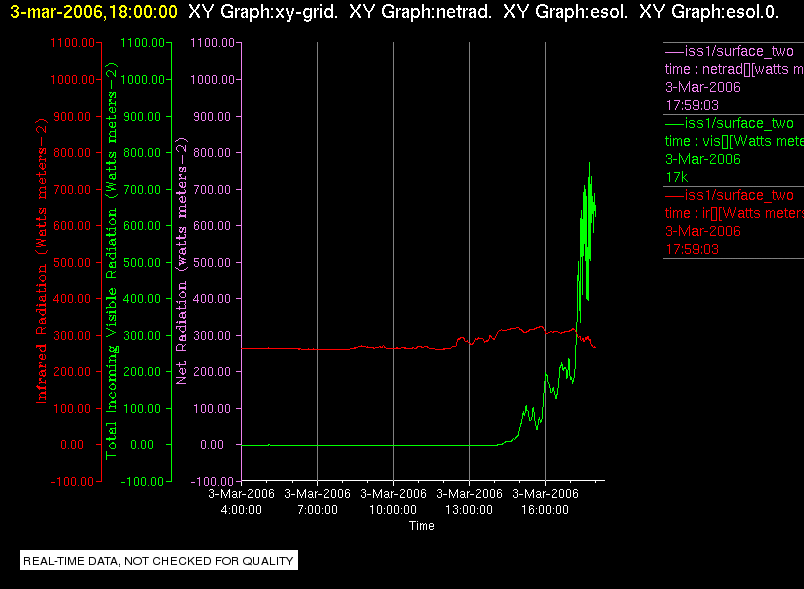Click the time : vis legend line
This screenshot has width=804, height=589.
734,141
